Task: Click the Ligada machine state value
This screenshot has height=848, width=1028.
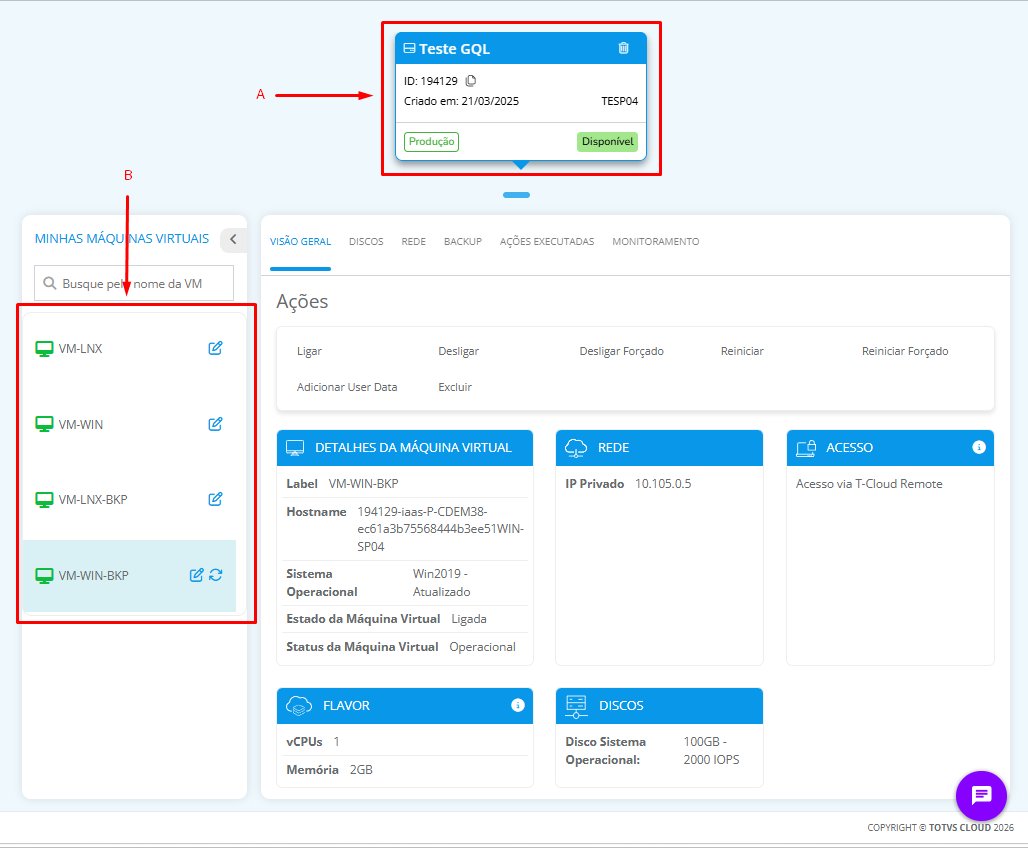Action: (x=469, y=618)
